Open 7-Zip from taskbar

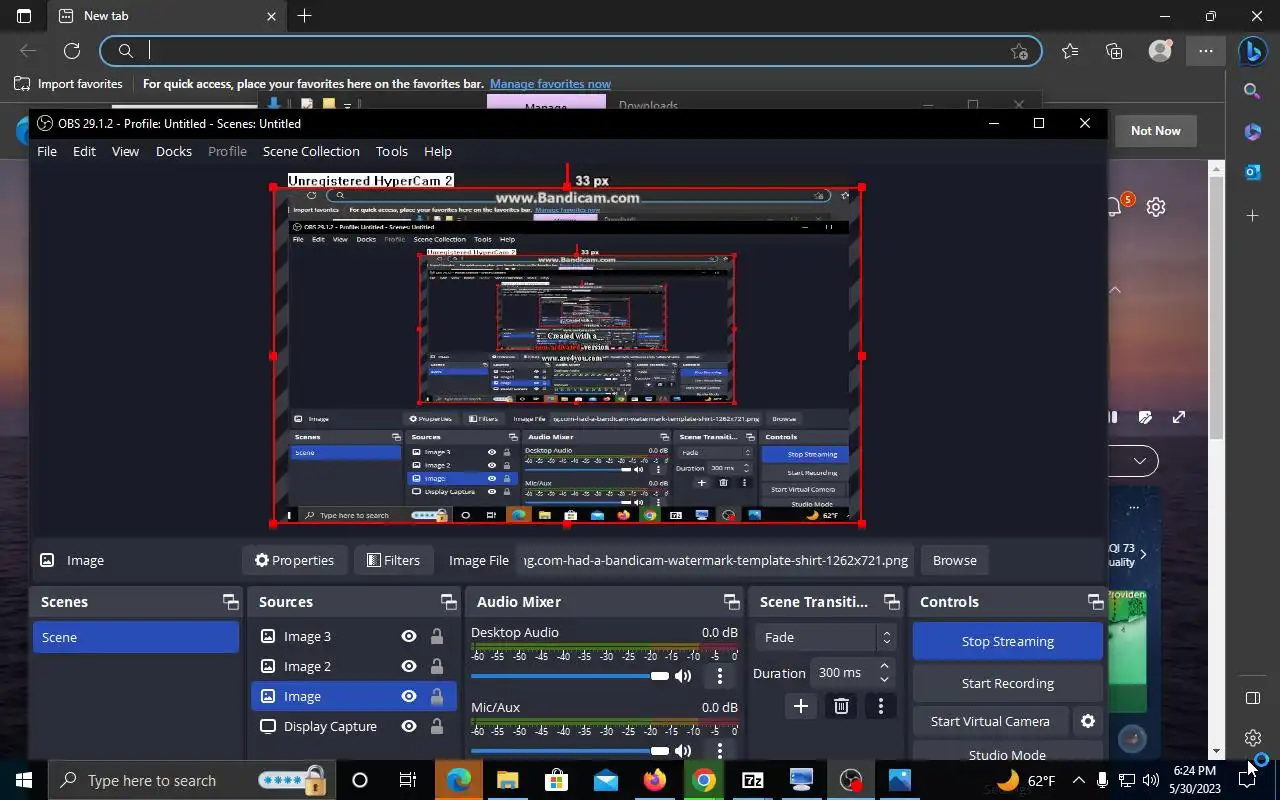(753, 780)
